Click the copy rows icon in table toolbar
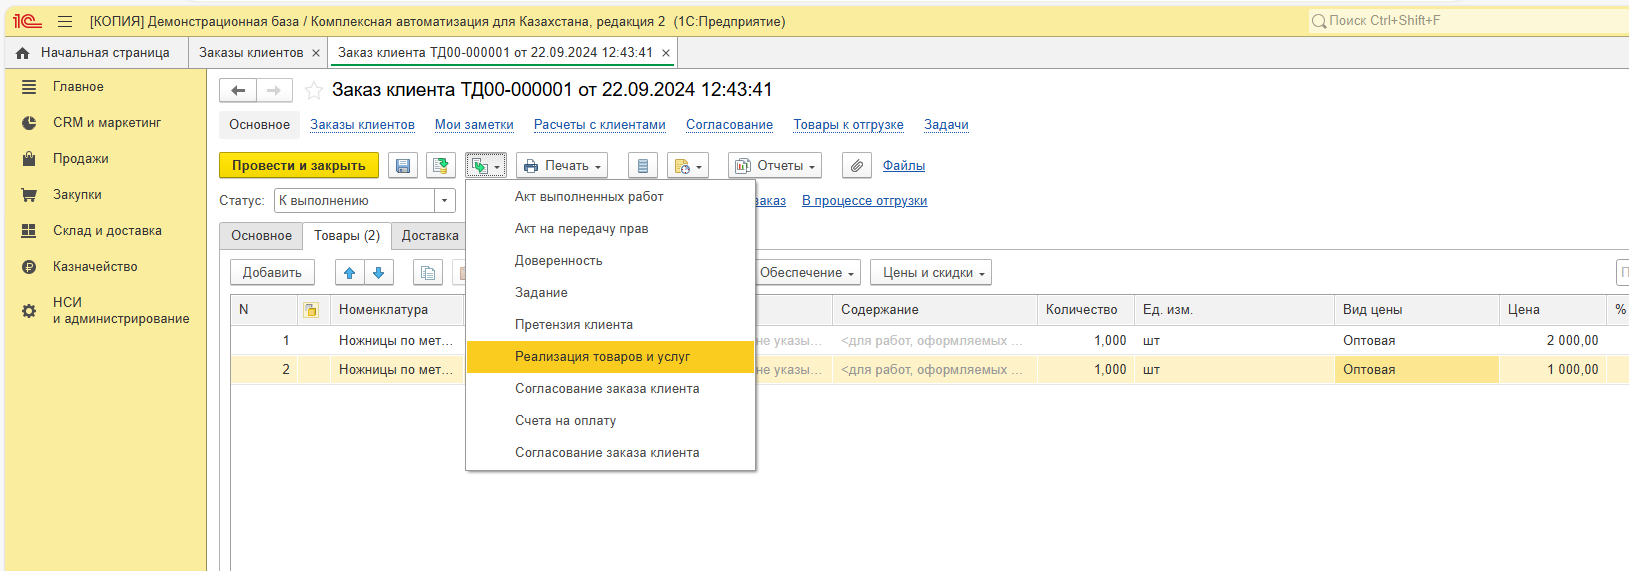This screenshot has height=571, width=1629. click(x=428, y=273)
